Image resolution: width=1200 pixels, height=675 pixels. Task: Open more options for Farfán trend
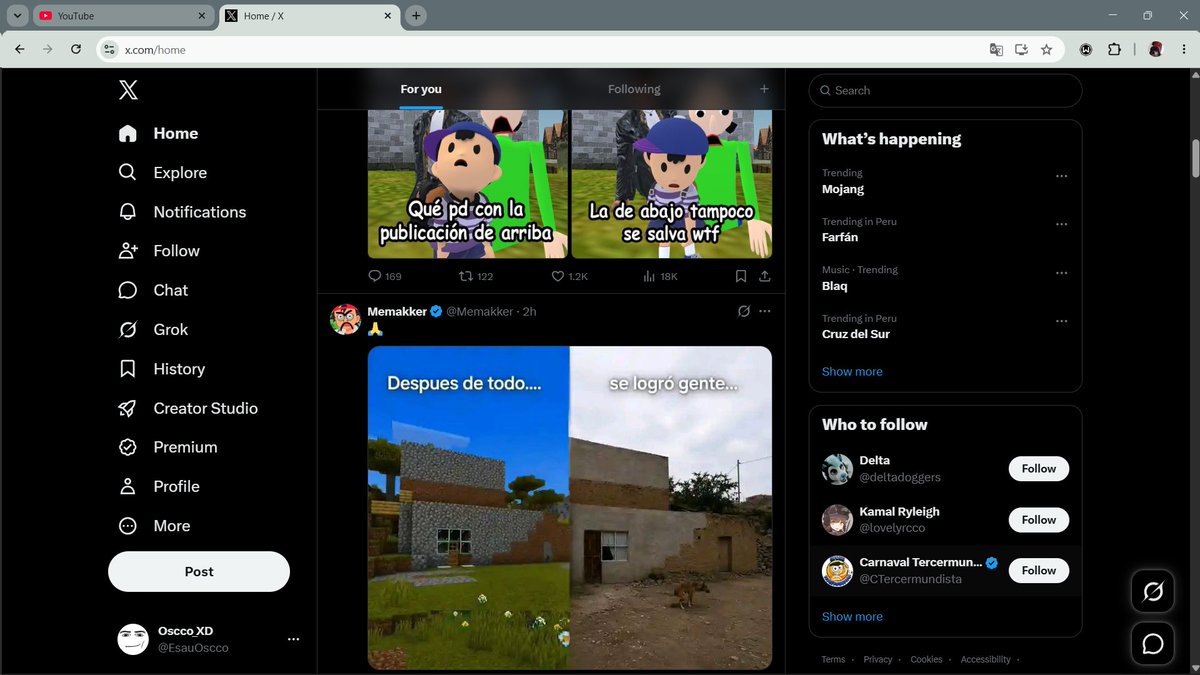1062,224
